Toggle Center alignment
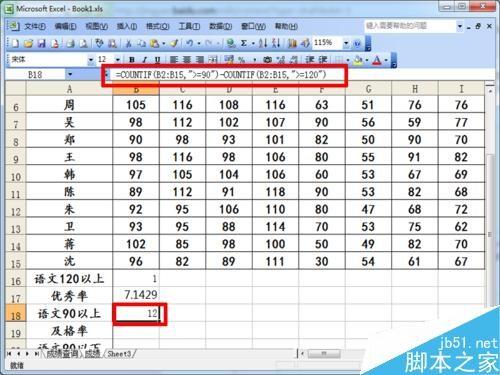The width and height of the screenshot is (500, 375). pos(187,60)
